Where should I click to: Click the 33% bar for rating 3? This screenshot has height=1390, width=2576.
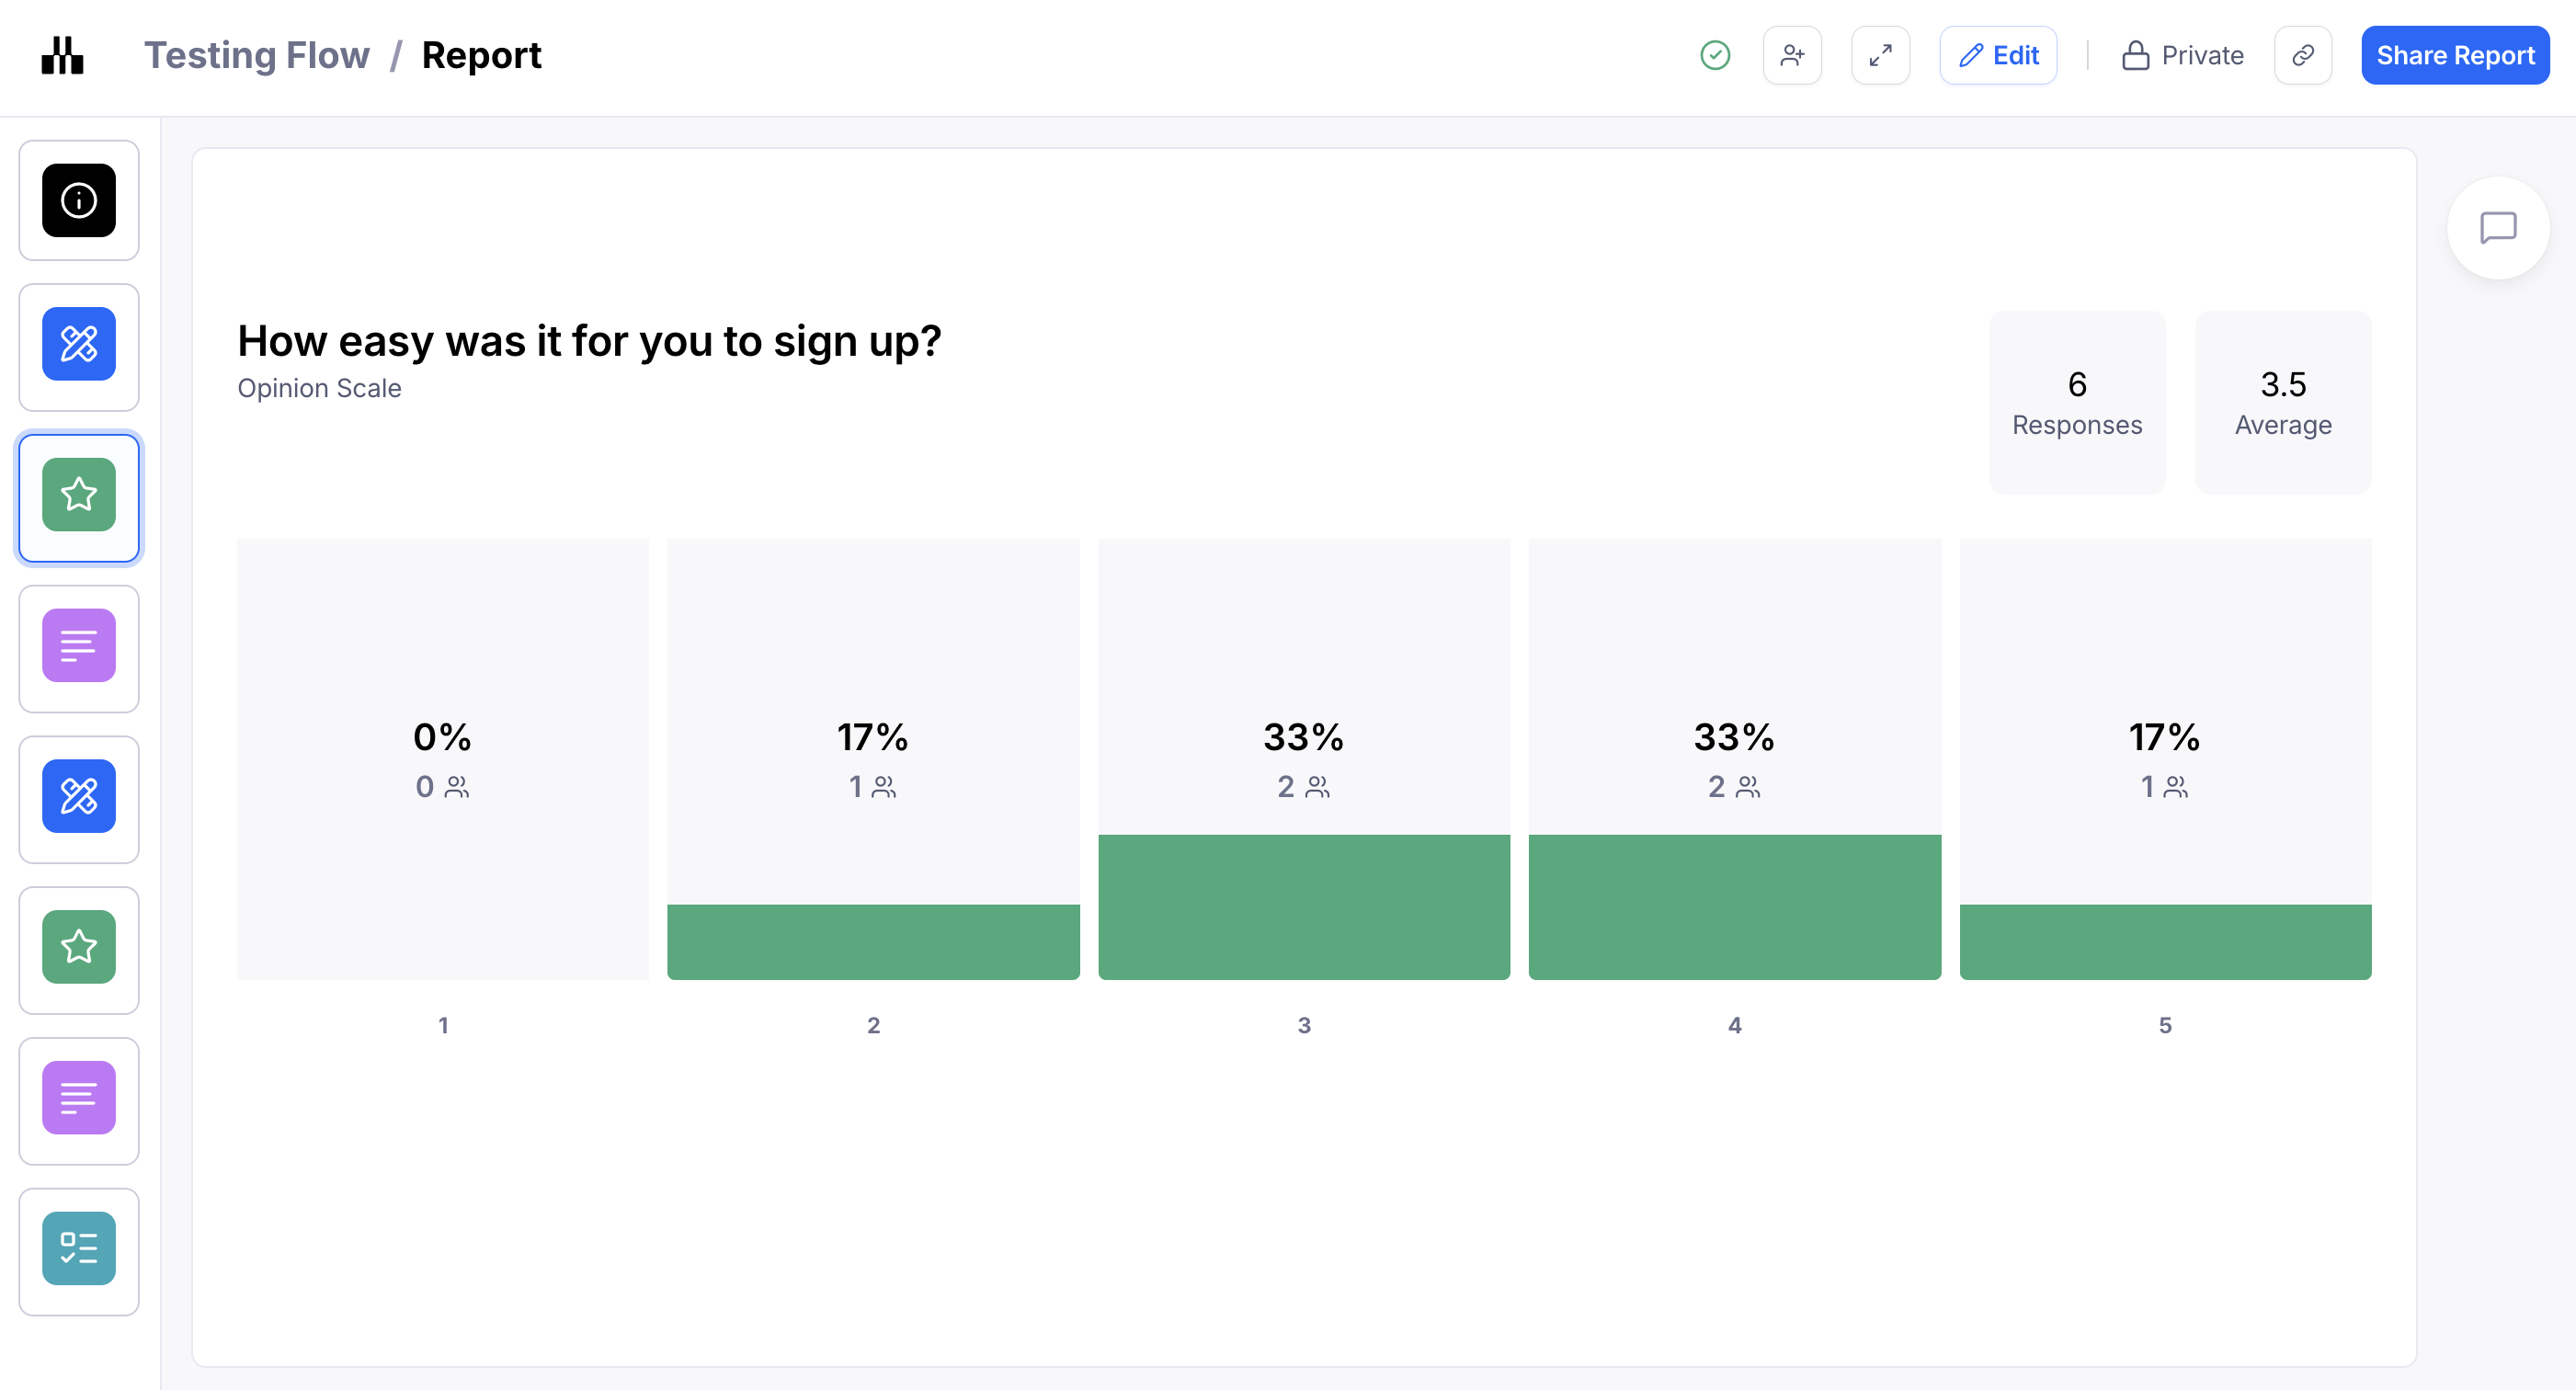point(1304,906)
